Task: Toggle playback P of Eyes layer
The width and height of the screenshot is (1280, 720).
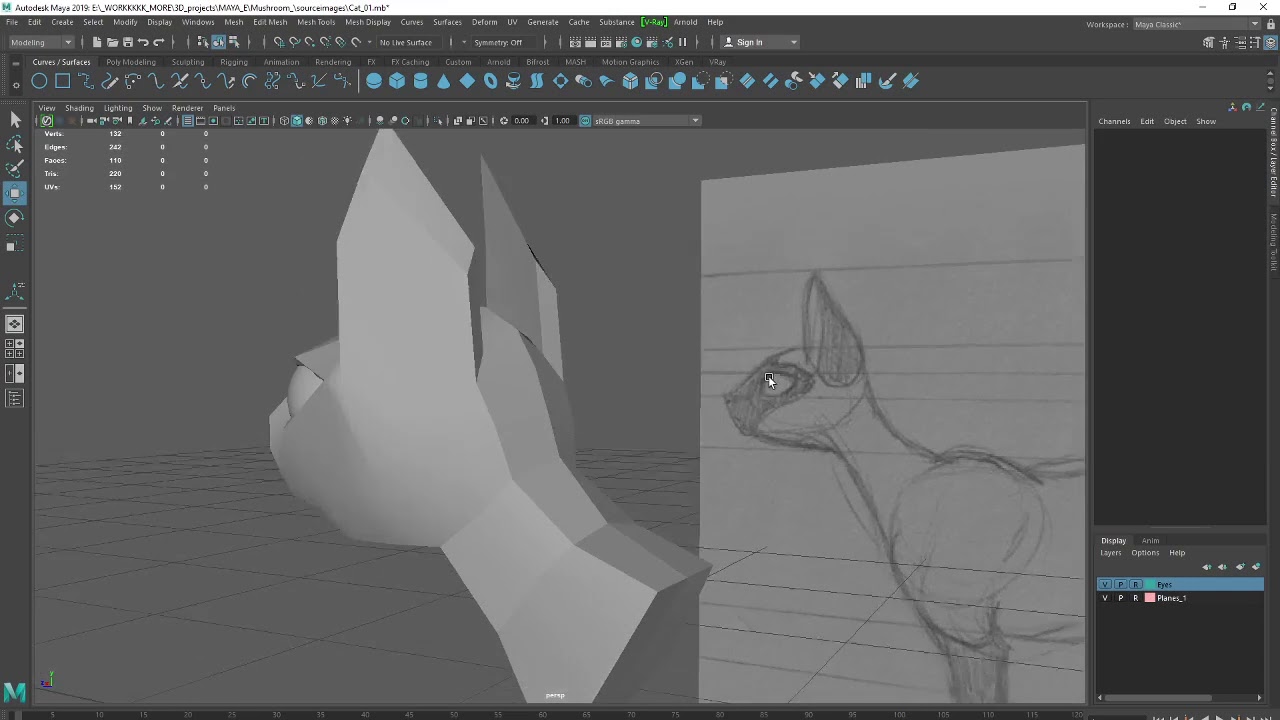Action: 1120,584
